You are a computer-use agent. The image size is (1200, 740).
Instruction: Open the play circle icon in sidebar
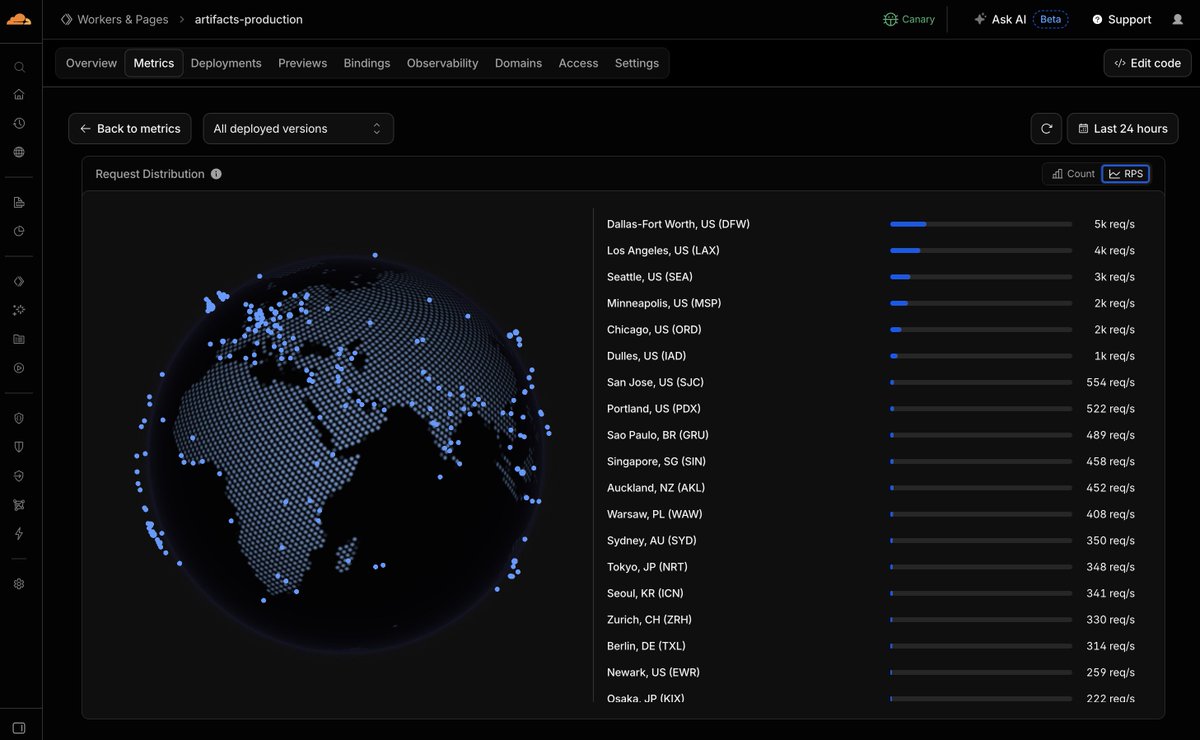point(19,367)
